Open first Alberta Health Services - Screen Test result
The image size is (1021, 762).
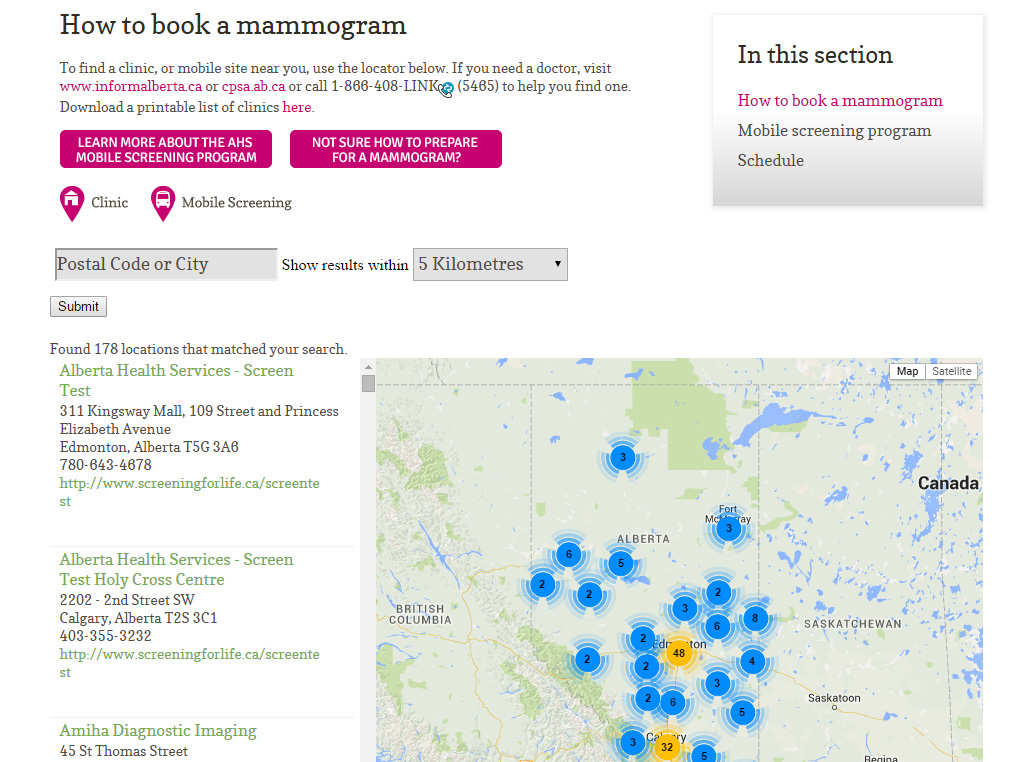176,380
